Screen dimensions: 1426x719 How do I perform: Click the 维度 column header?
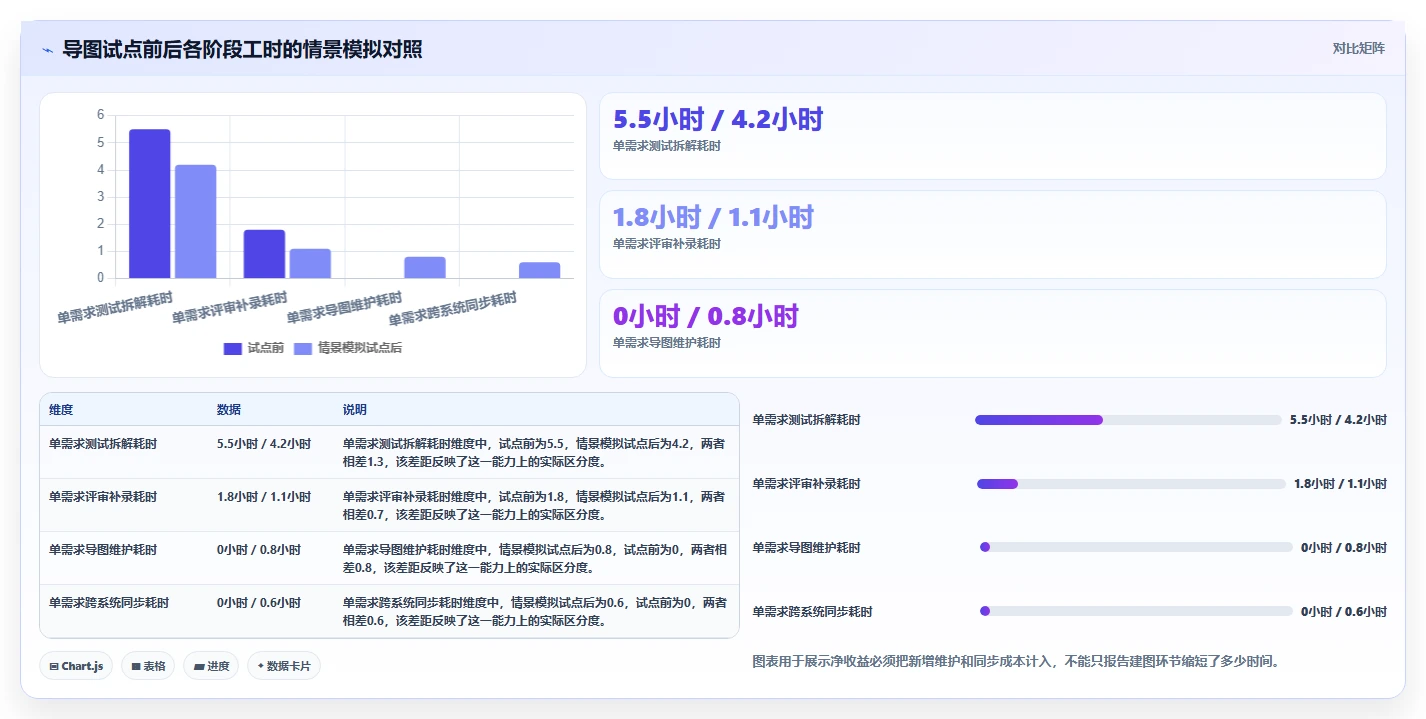coord(61,410)
